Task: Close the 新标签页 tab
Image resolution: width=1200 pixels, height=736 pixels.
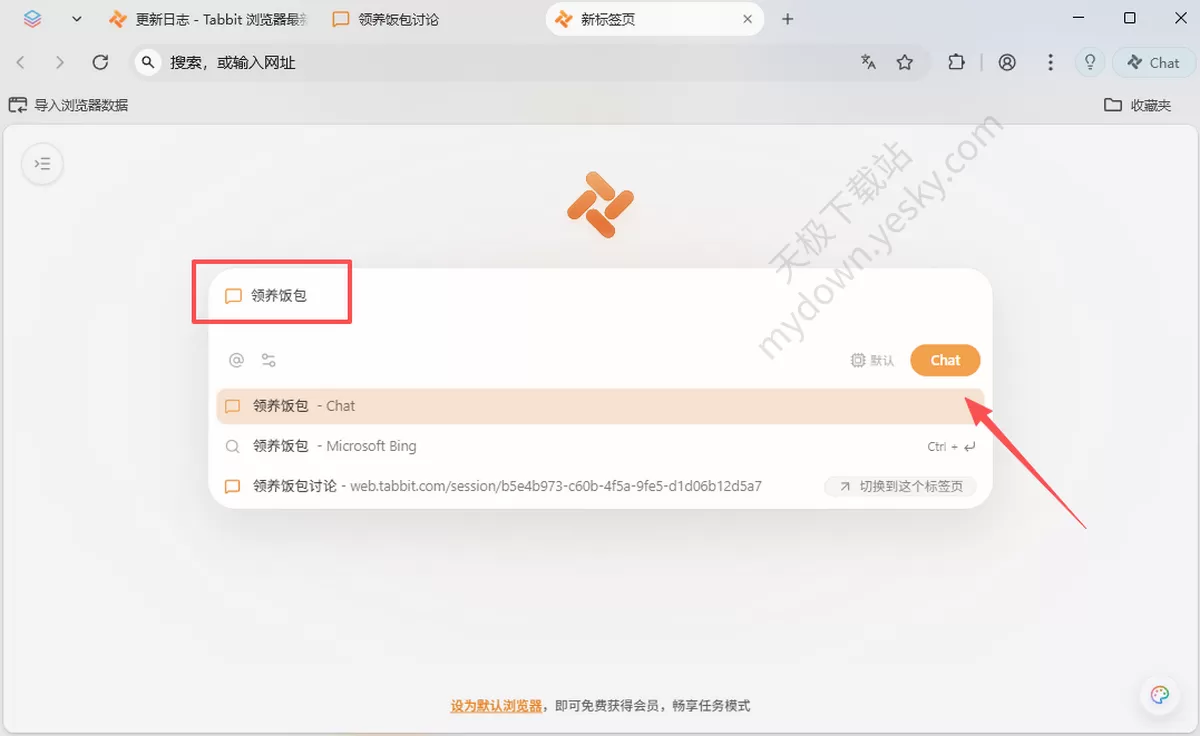Action: (747, 19)
